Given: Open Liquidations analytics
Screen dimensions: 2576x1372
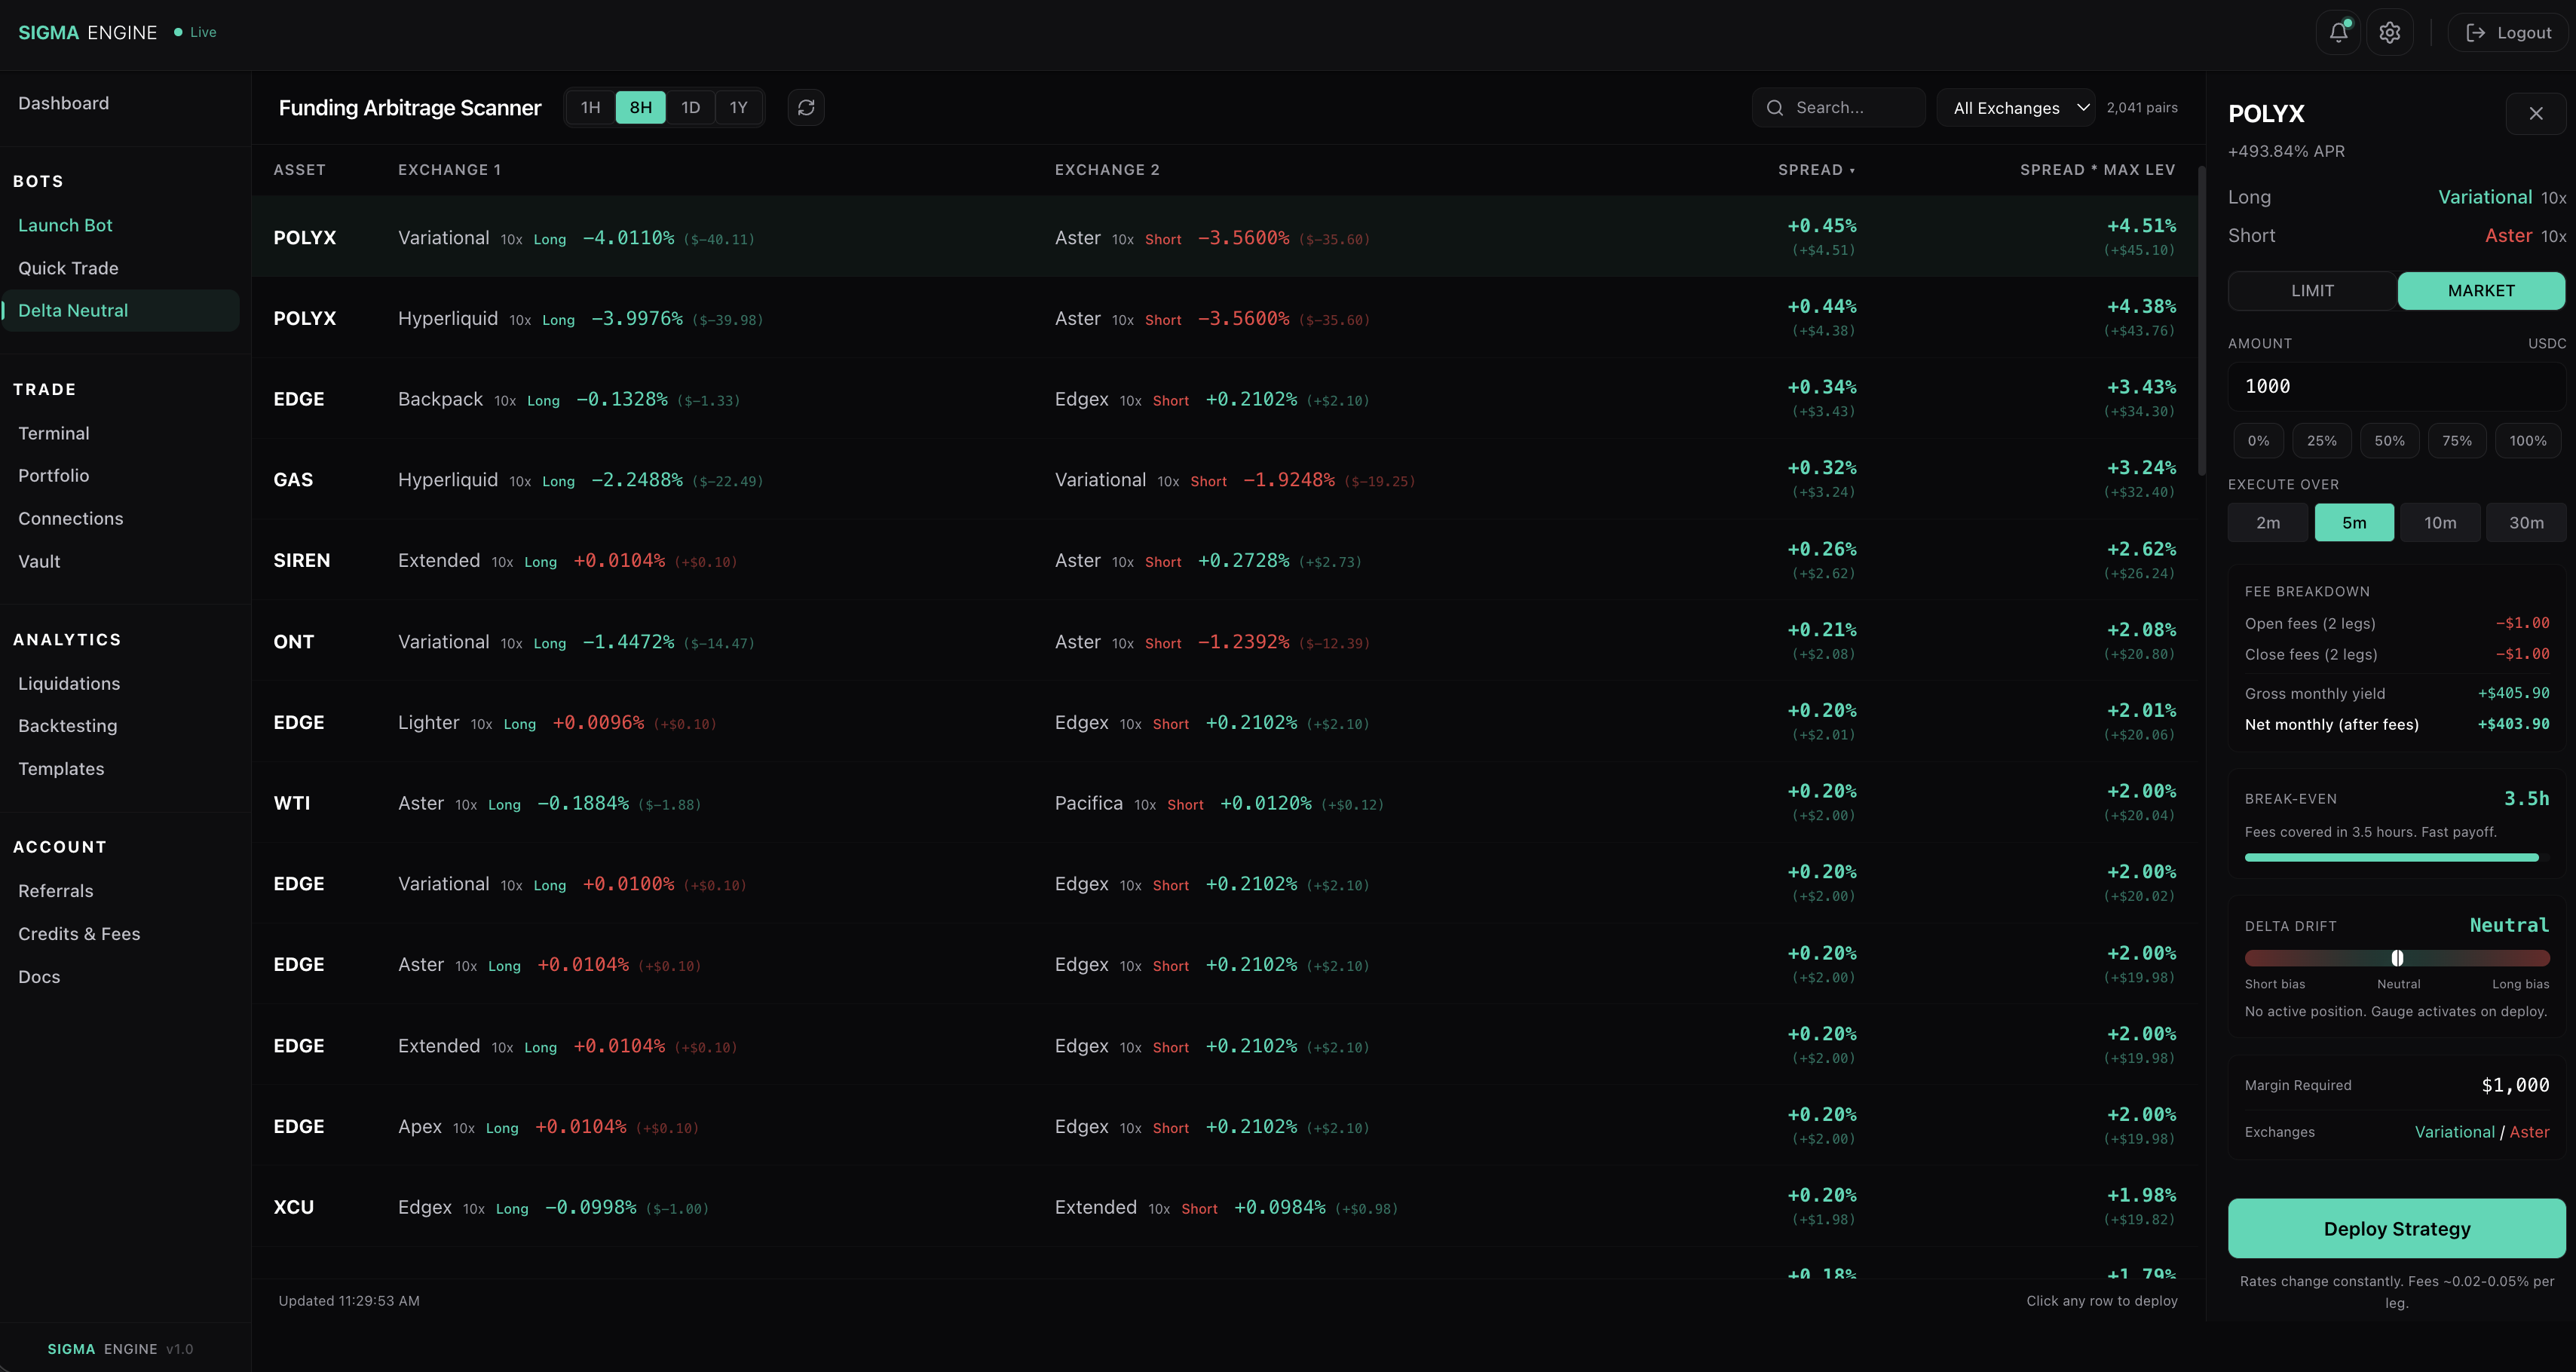Looking at the screenshot, I should pyautogui.click(x=69, y=684).
